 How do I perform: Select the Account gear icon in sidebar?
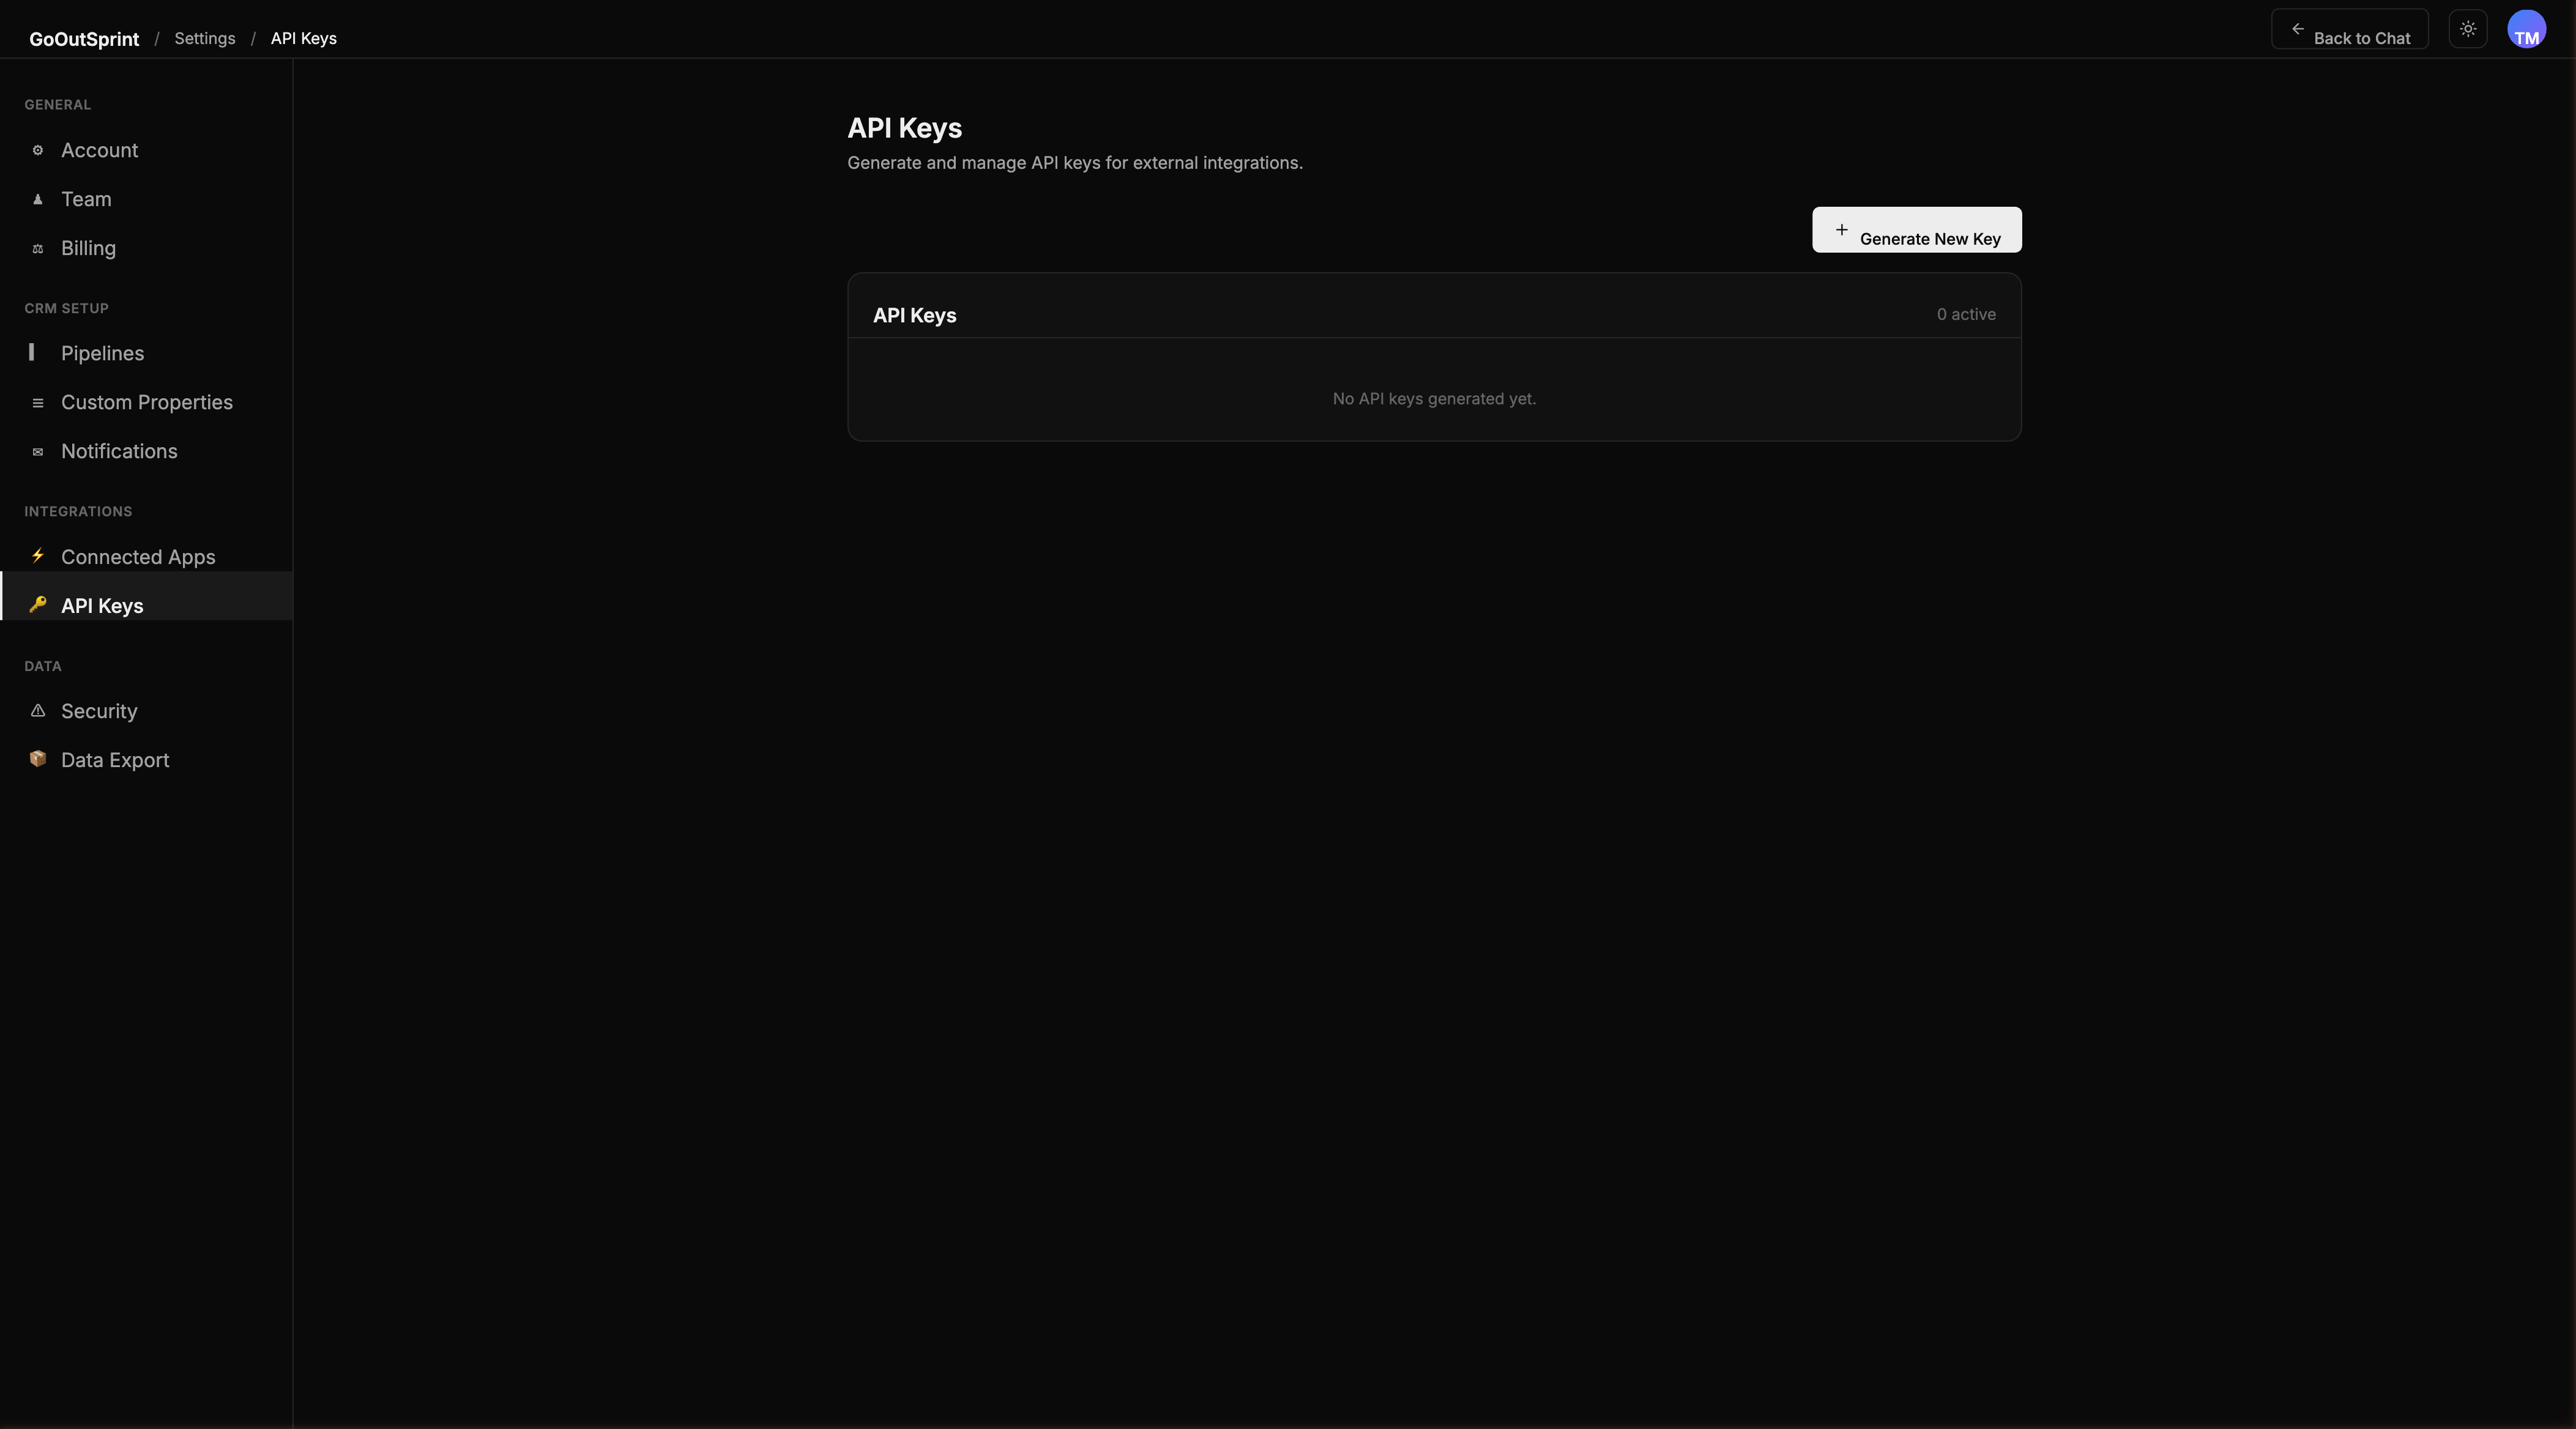[38, 150]
